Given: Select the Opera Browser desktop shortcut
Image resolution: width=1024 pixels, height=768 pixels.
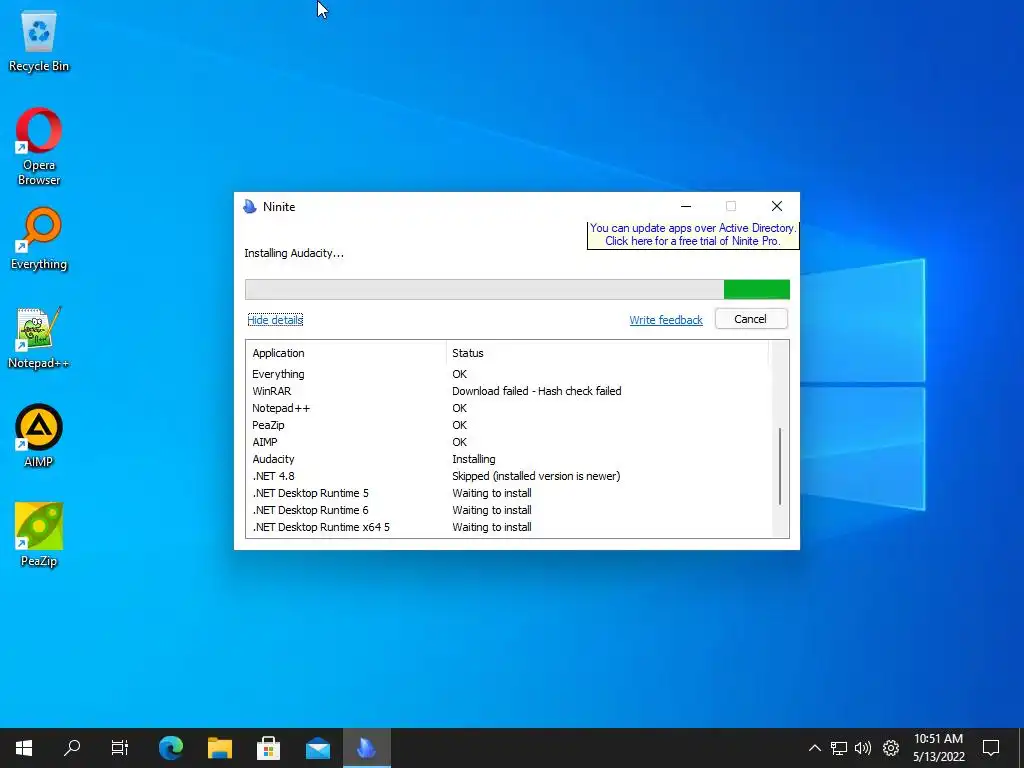Looking at the screenshot, I should [x=39, y=146].
